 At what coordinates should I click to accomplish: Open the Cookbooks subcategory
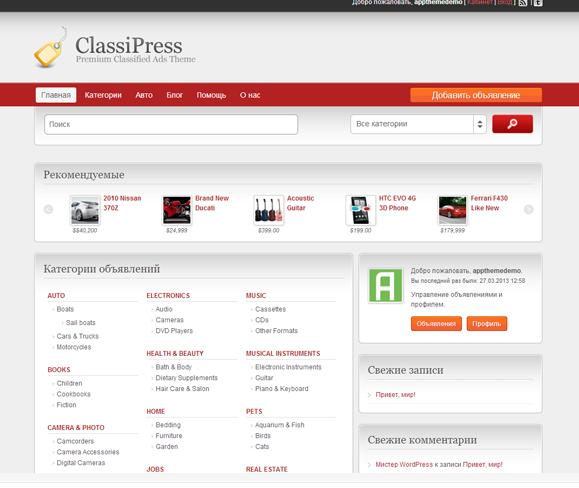[73, 394]
